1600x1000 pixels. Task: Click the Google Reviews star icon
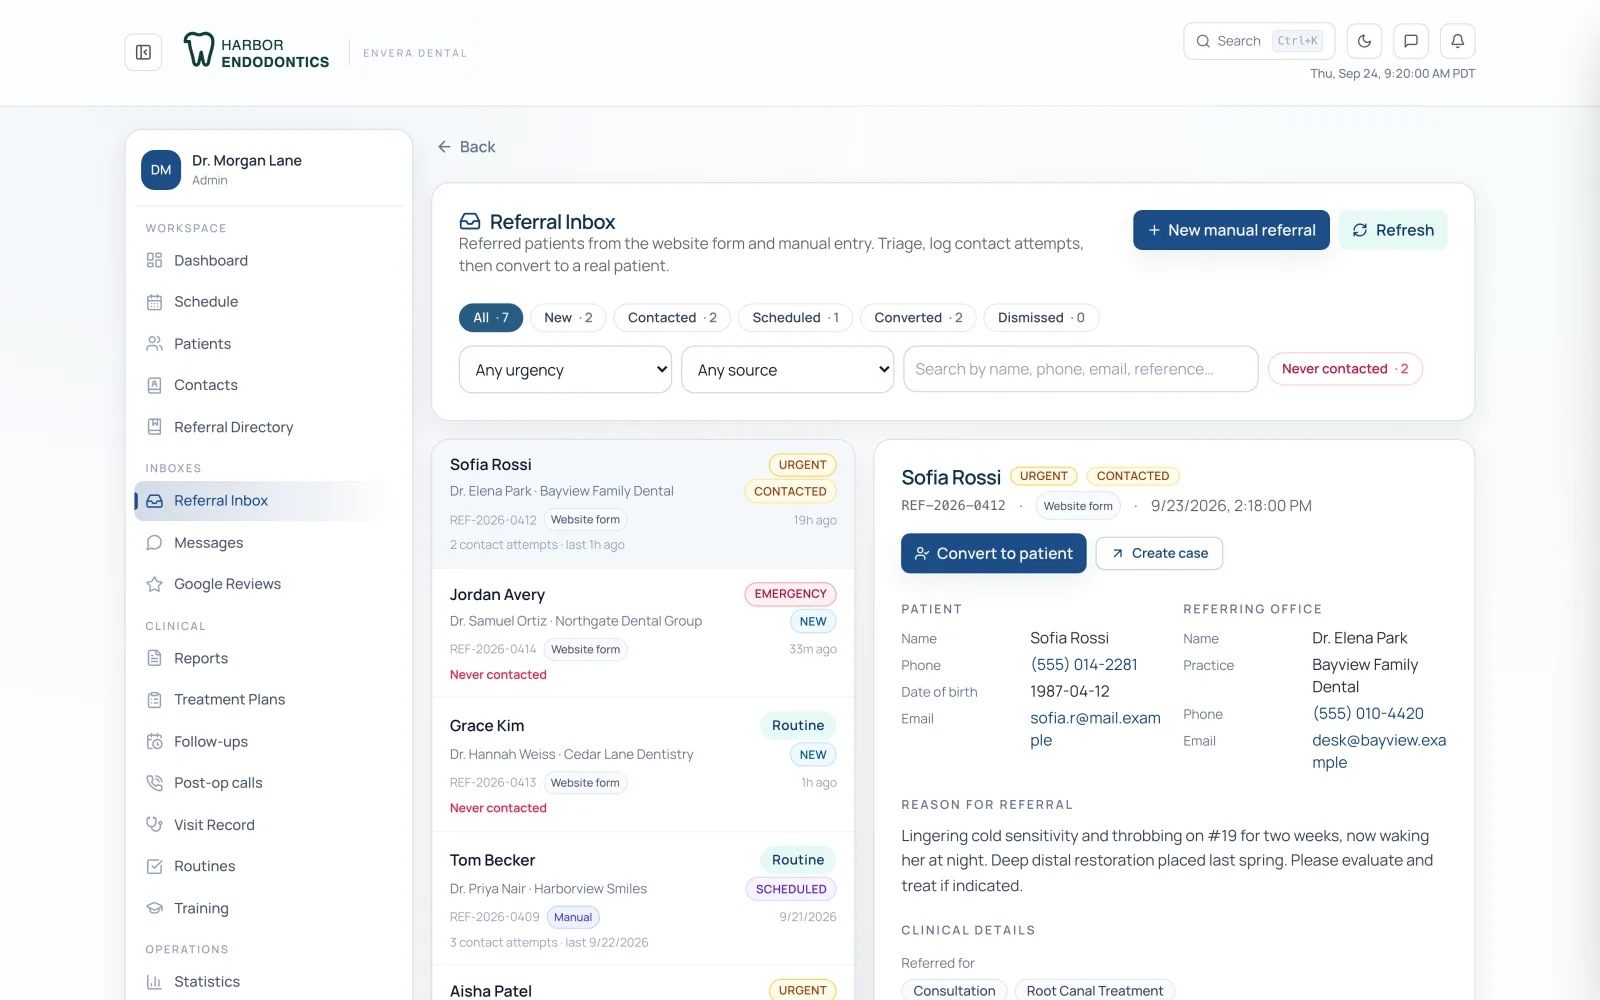pyautogui.click(x=154, y=584)
